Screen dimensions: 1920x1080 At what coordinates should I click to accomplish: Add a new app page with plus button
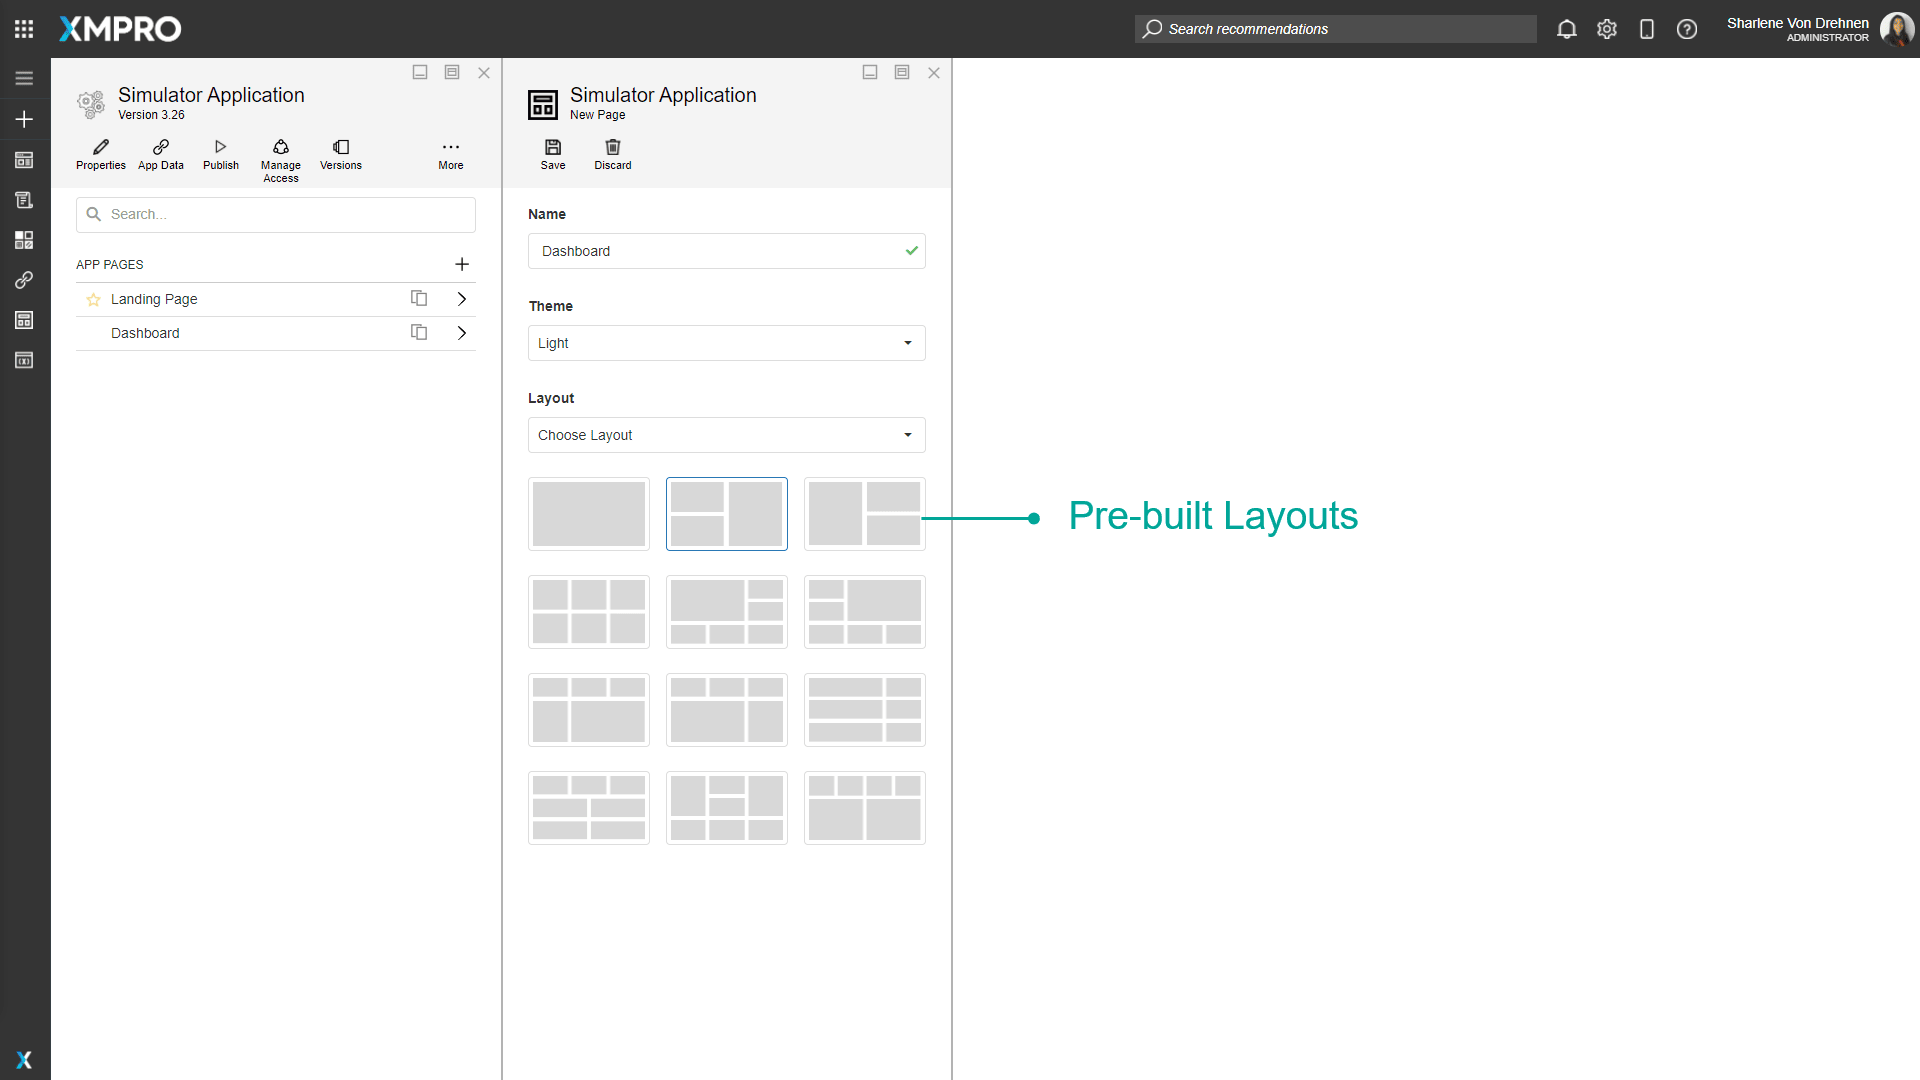click(462, 264)
